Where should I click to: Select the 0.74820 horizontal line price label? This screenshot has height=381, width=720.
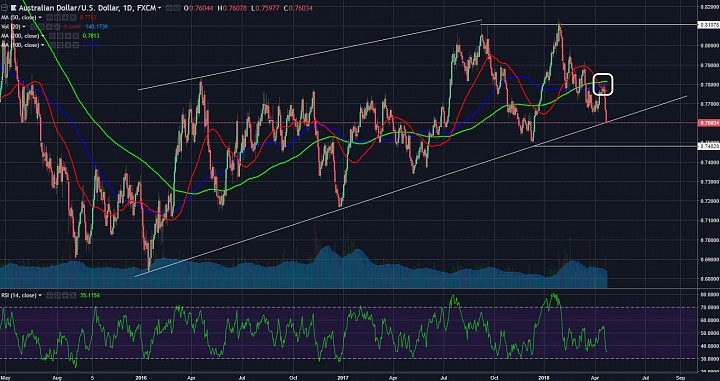click(x=708, y=146)
